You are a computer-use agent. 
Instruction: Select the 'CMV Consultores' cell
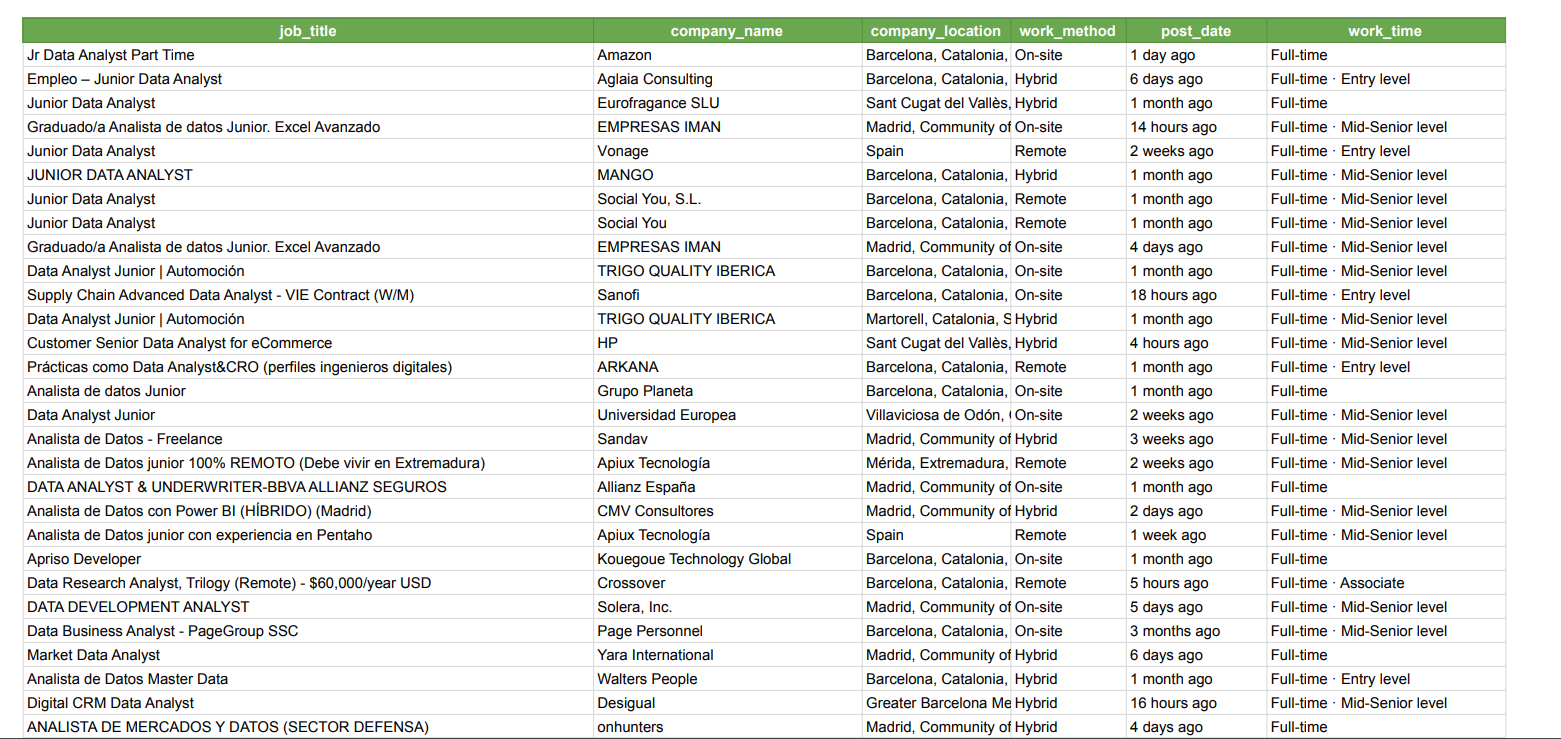tap(727, 511)
